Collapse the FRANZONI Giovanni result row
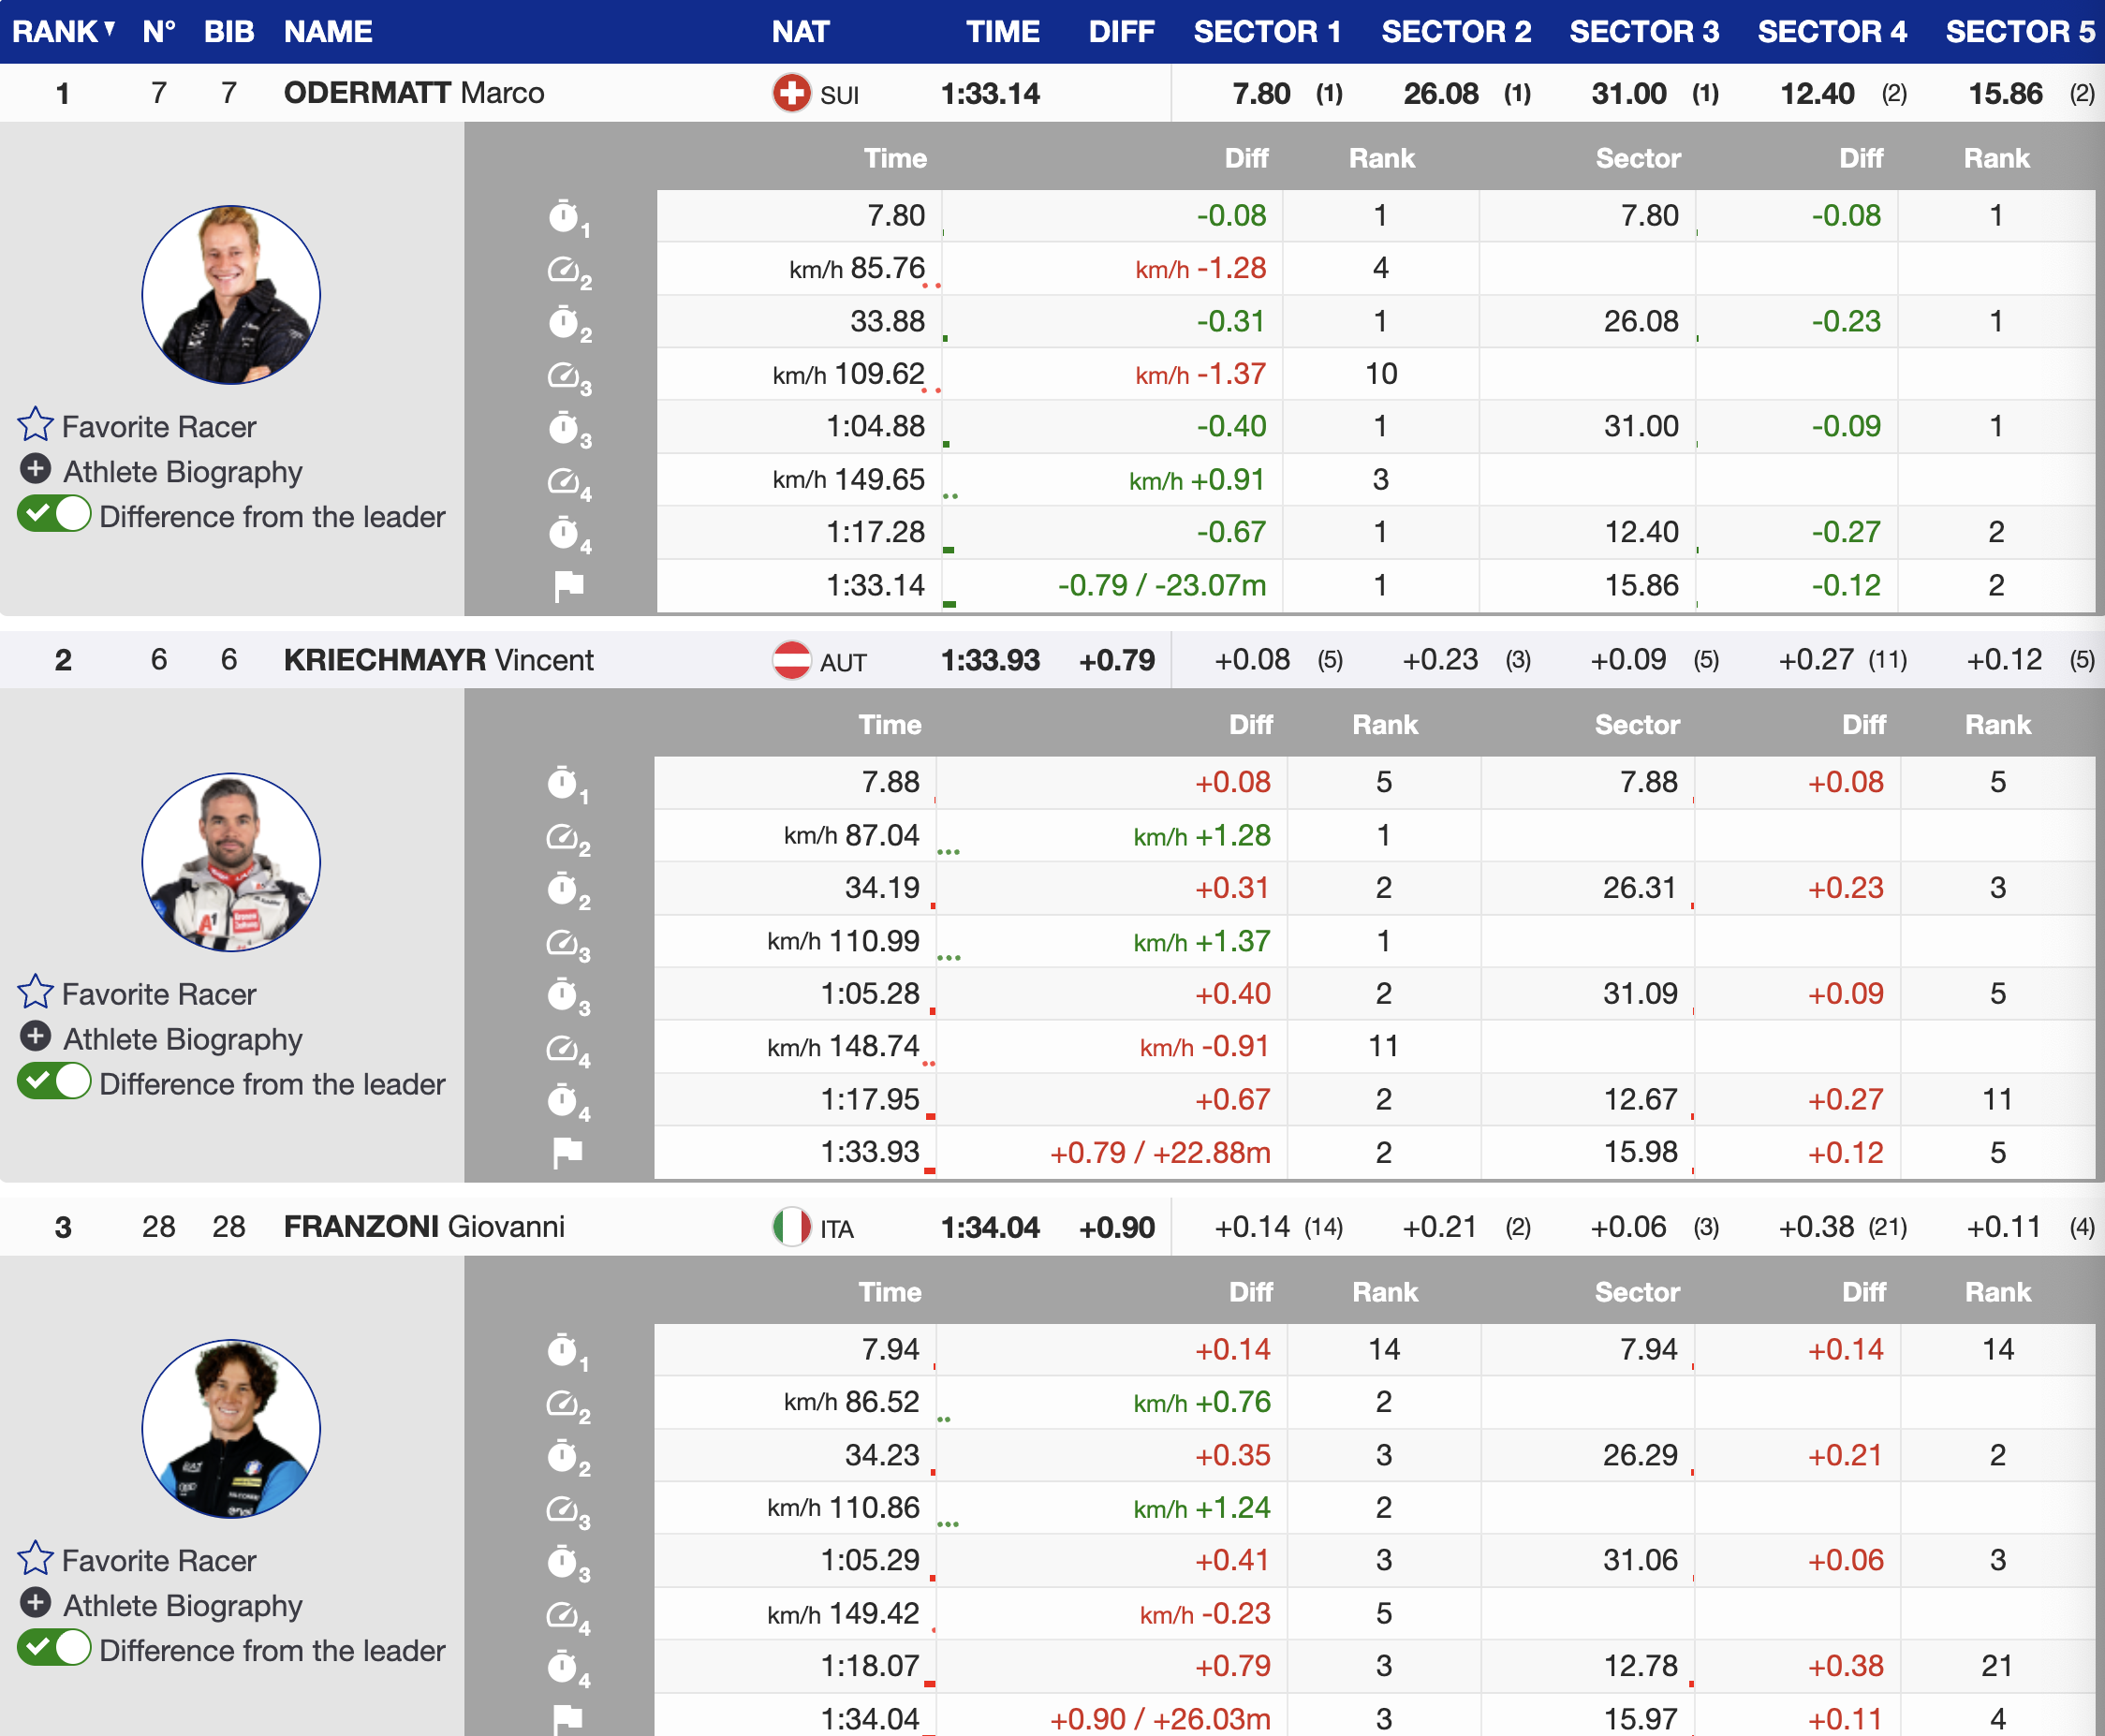Screen dimensions: 2105x1736 (x=423, y=1227)
